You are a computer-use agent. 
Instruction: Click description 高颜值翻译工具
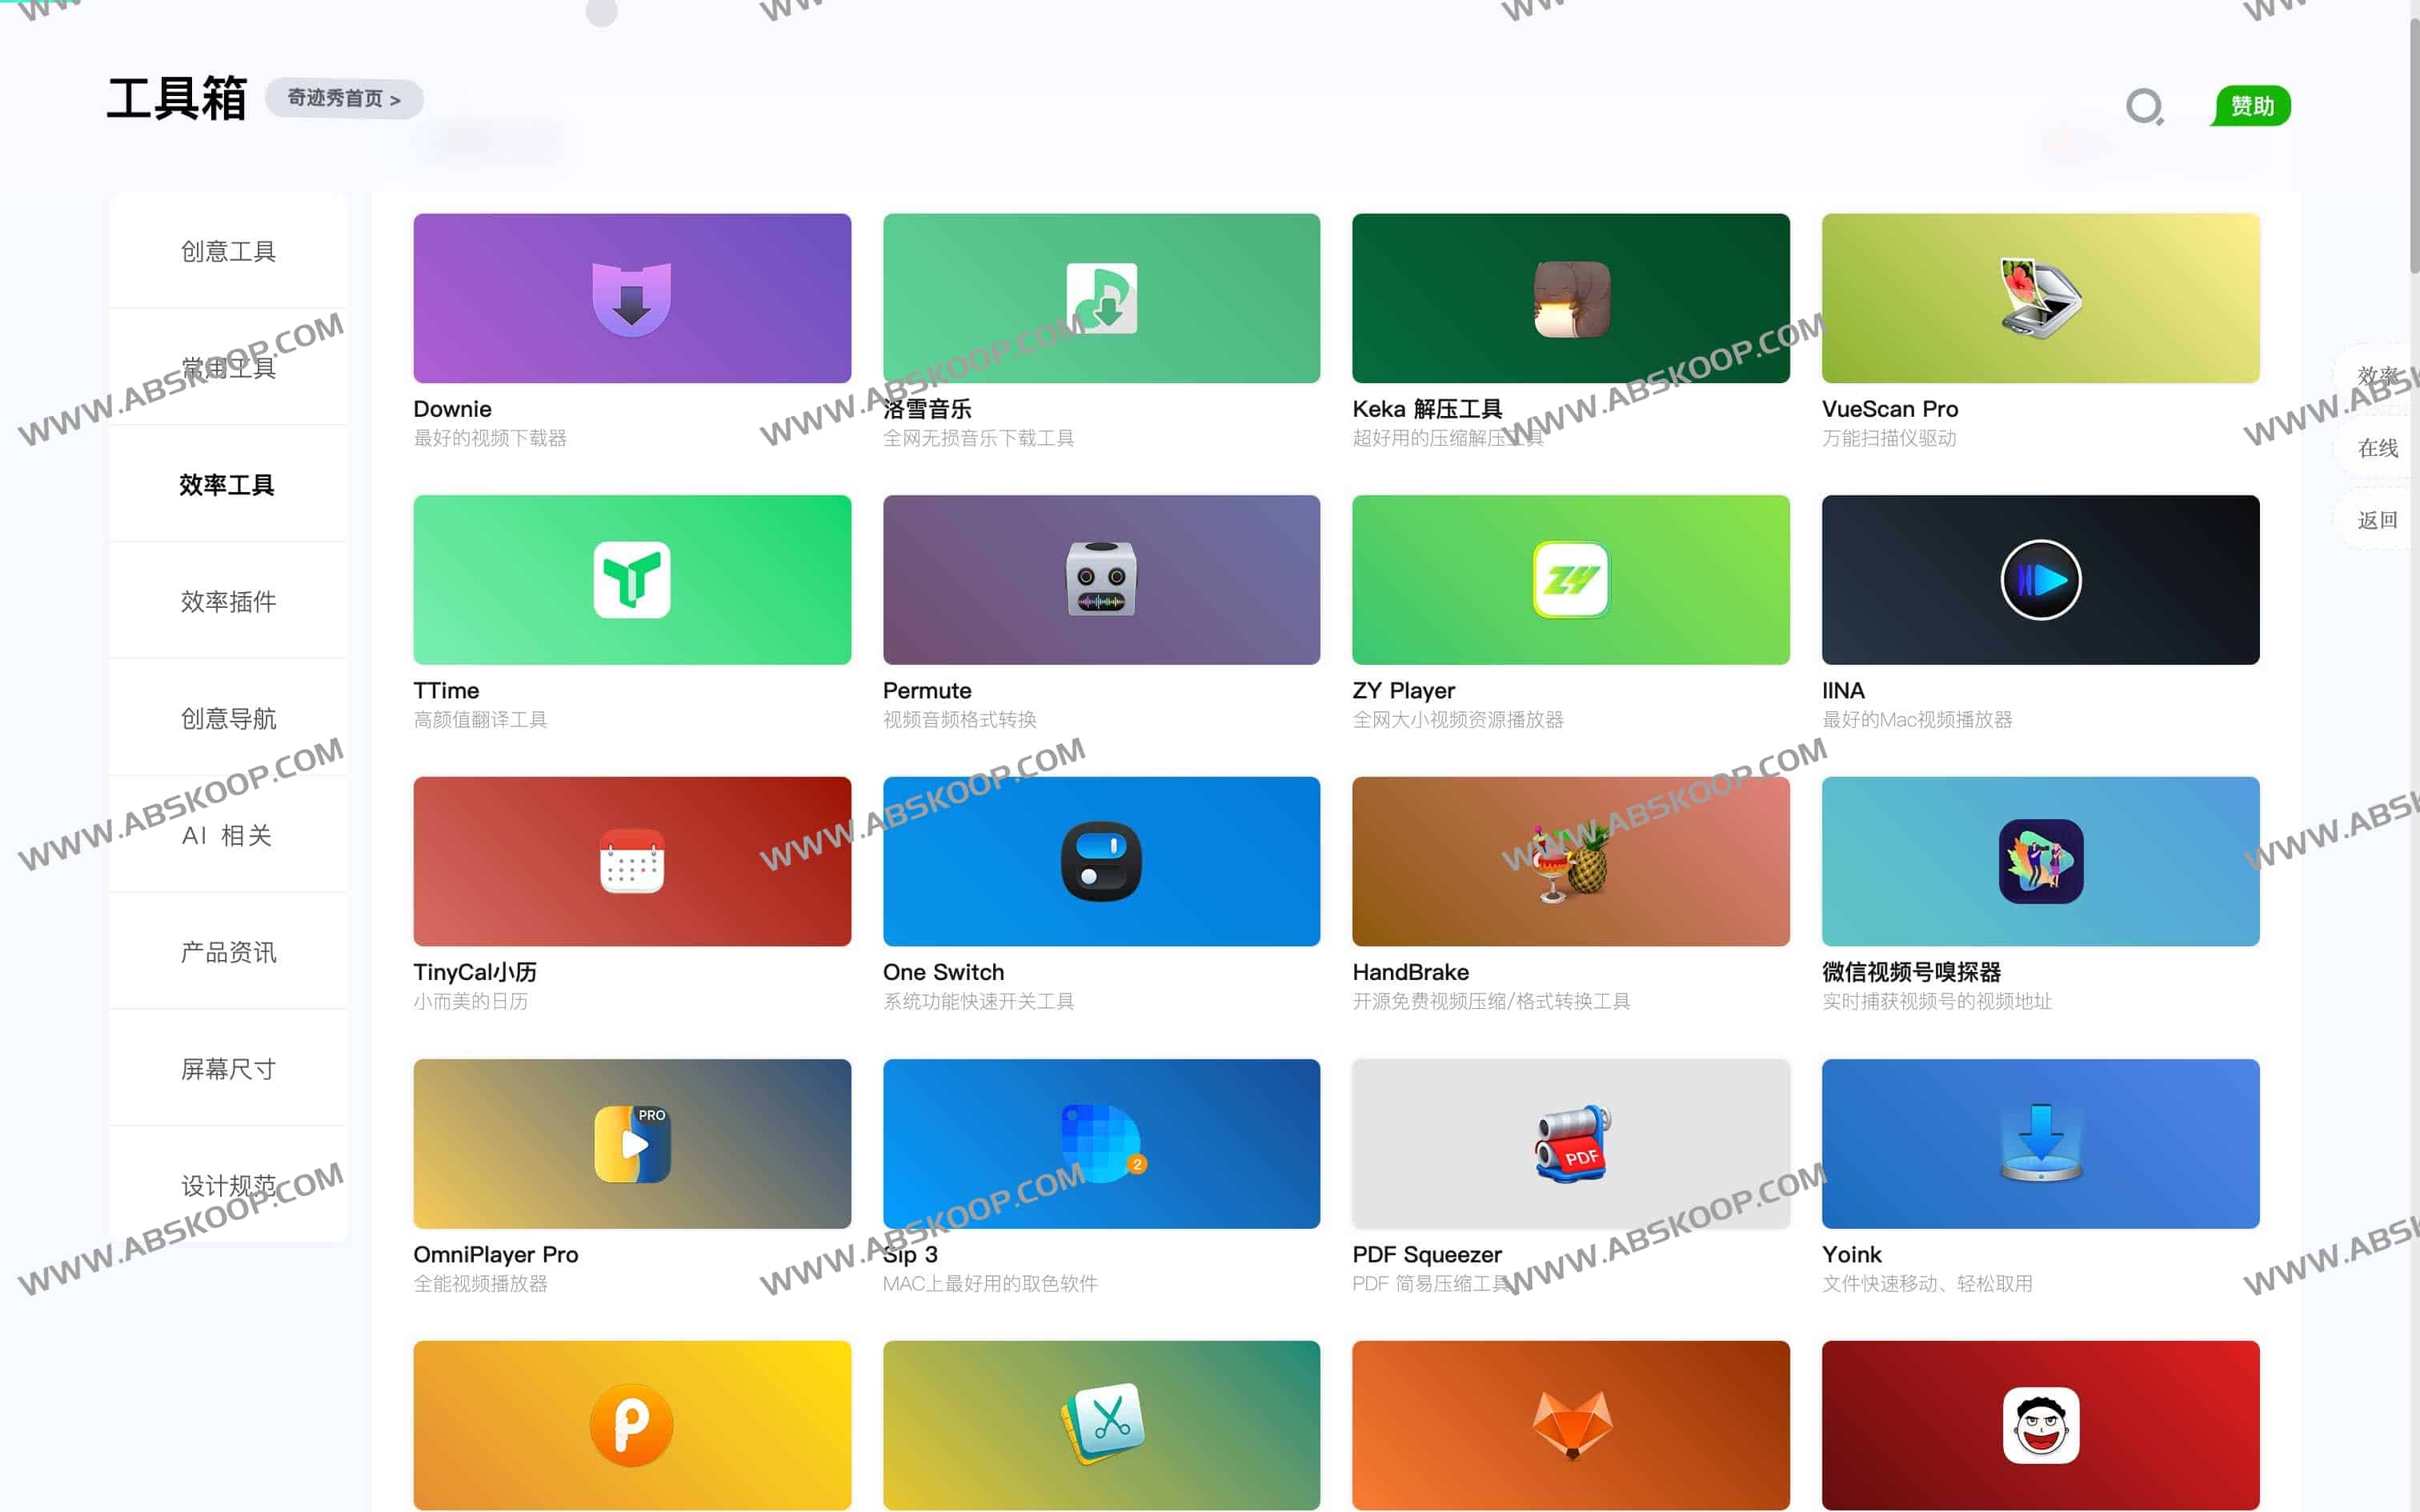481,720
